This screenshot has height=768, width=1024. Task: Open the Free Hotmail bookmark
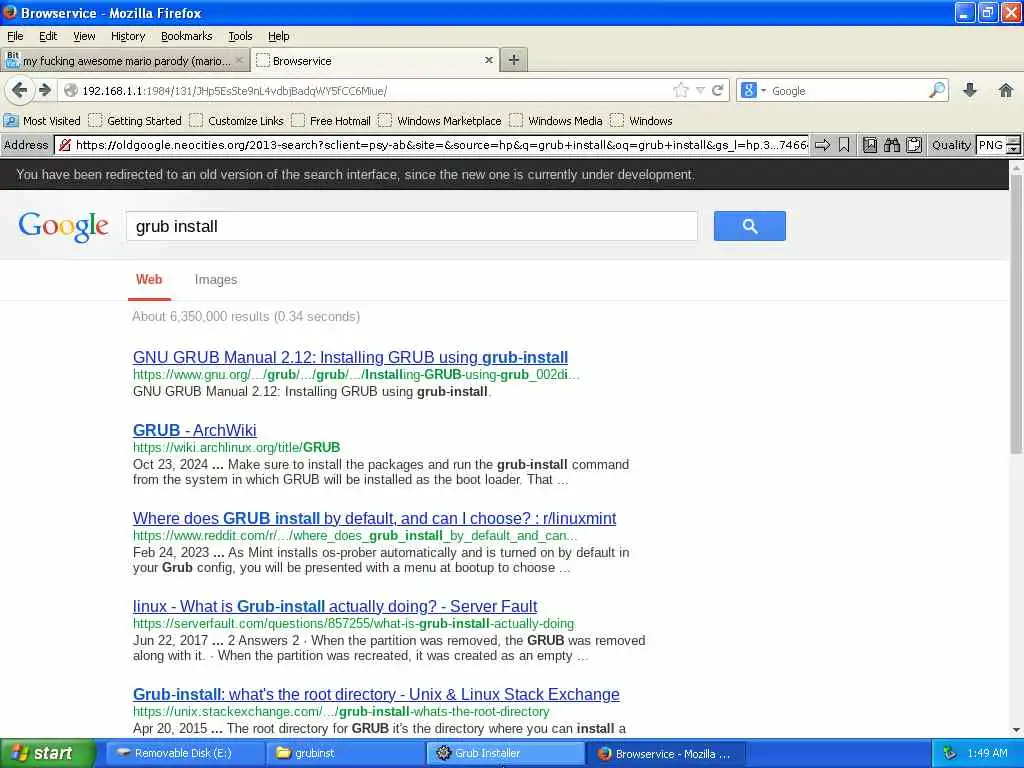point(331,121)
